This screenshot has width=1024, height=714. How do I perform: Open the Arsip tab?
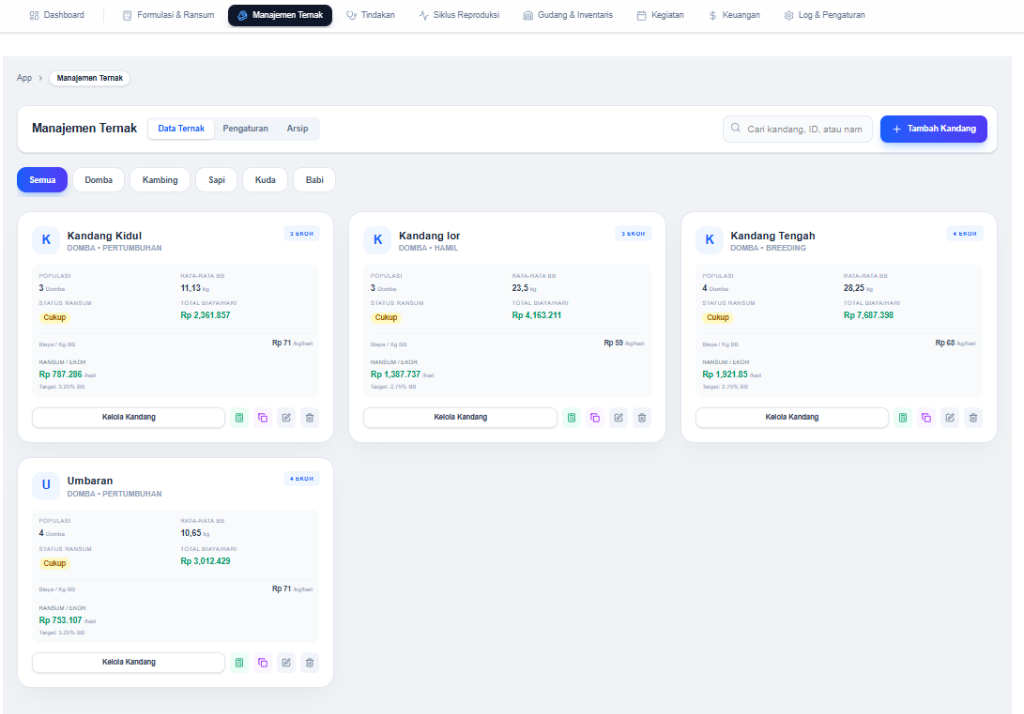pos(297,129)
